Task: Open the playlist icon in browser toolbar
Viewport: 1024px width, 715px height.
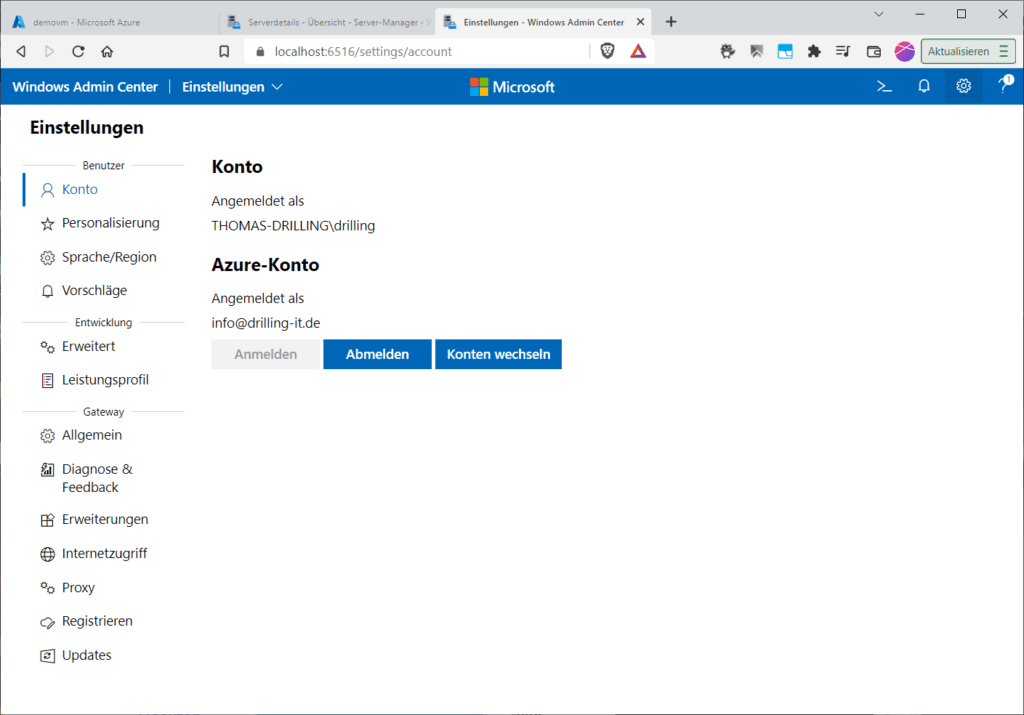Action: pyautogui.click(x=843, y=51)
